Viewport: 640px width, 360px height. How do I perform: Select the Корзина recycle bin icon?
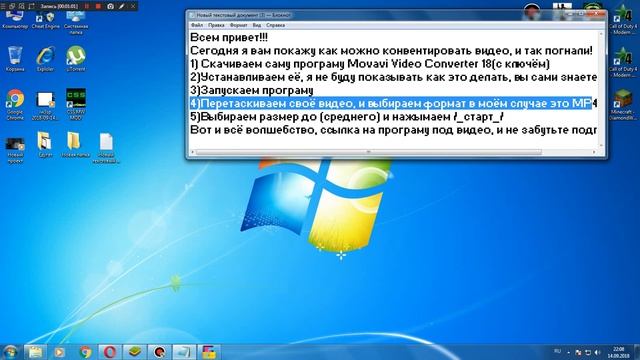(x=15, y=59)
